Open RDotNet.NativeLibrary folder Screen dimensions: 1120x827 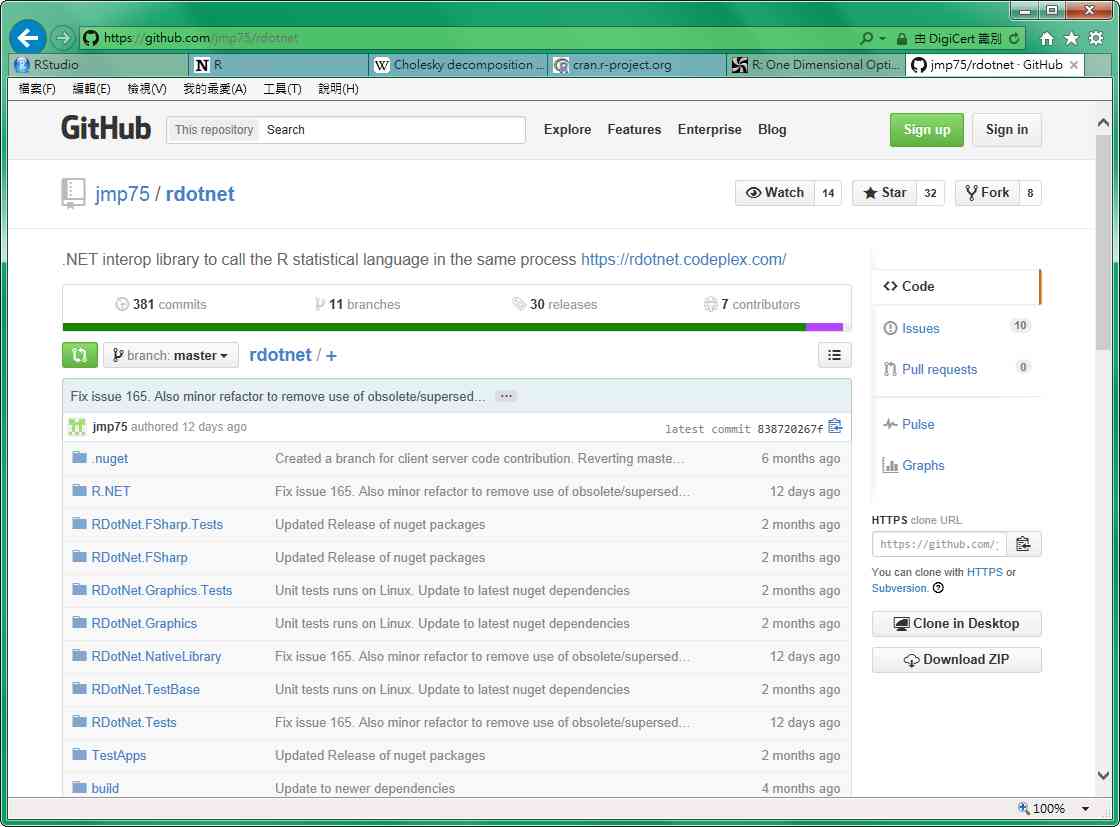point(156,656)
